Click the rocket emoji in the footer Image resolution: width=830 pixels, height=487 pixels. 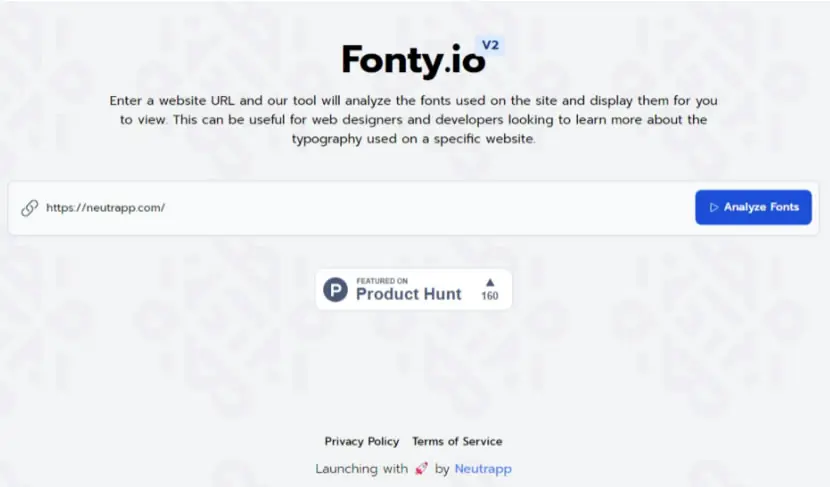(x=421, y=468)
